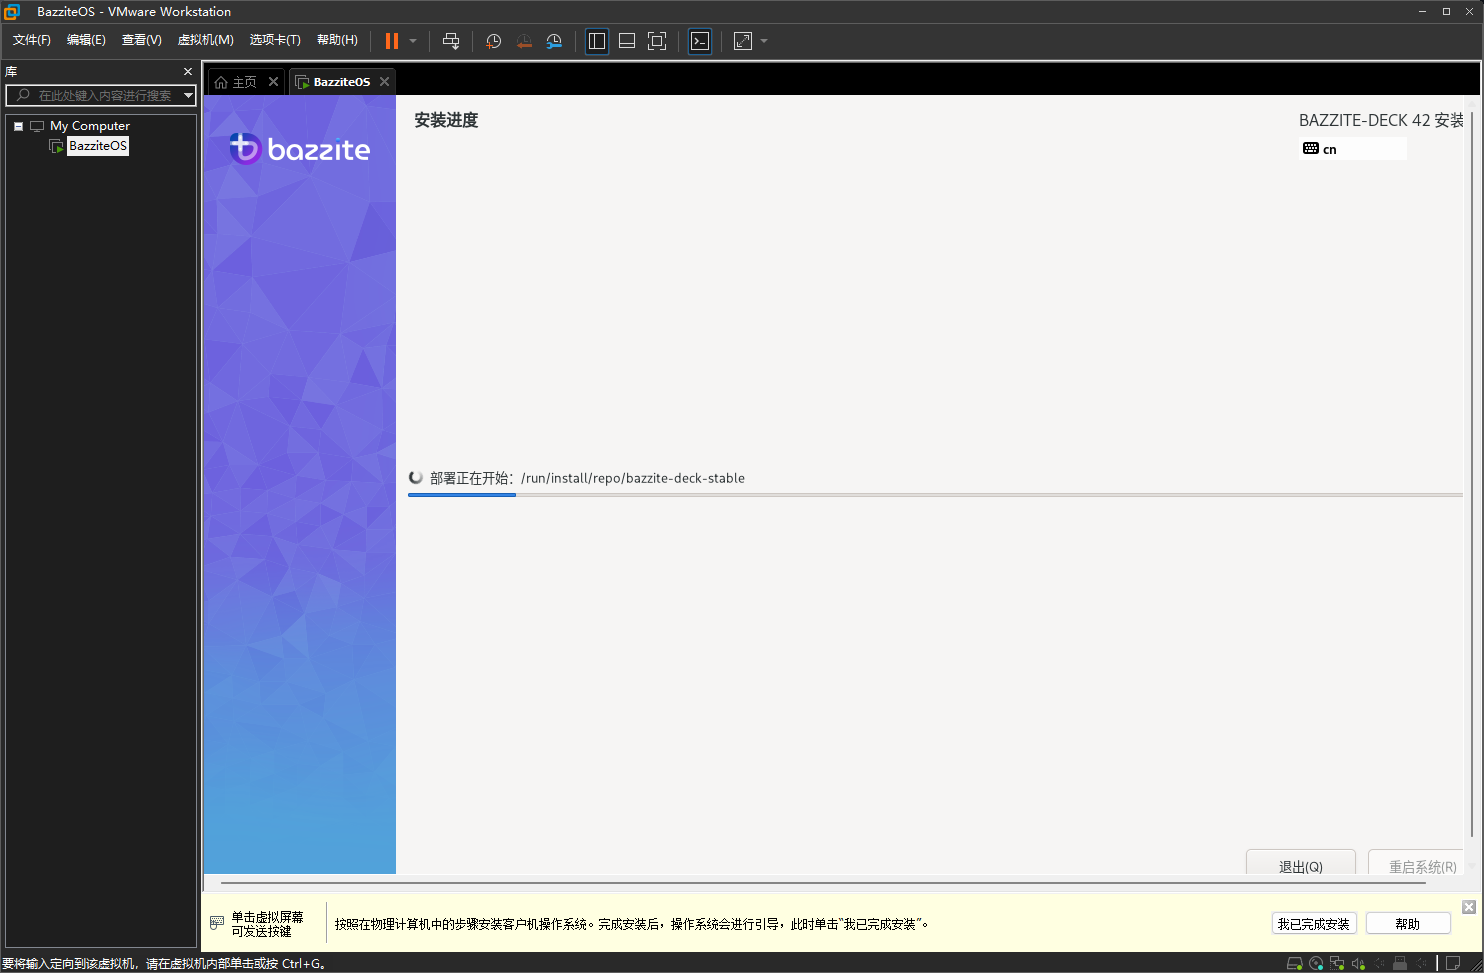Open the 编辑(E) menu
This screenshot has width=1484, height=973.
(86, 40)
